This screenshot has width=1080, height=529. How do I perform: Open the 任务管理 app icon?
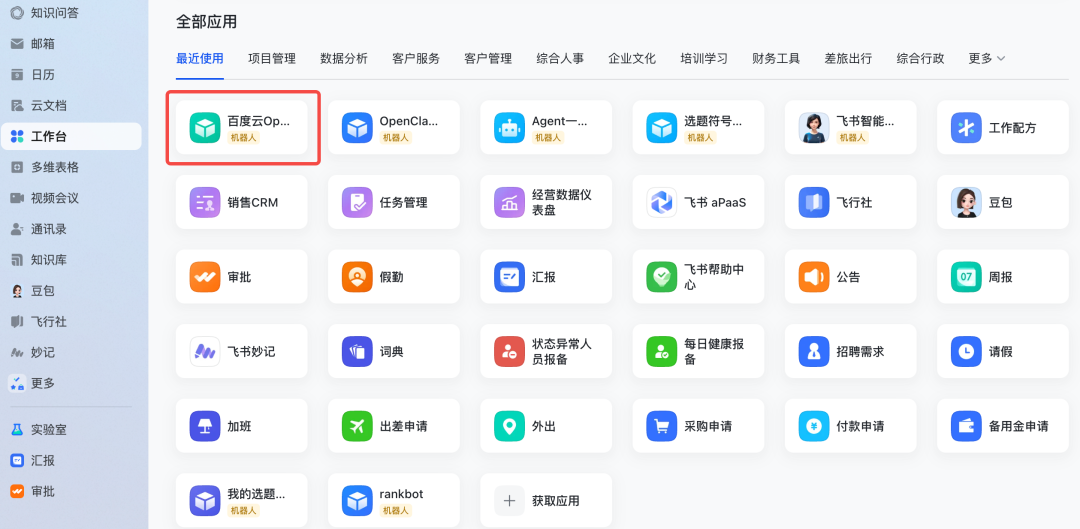[x=357, y=202]
